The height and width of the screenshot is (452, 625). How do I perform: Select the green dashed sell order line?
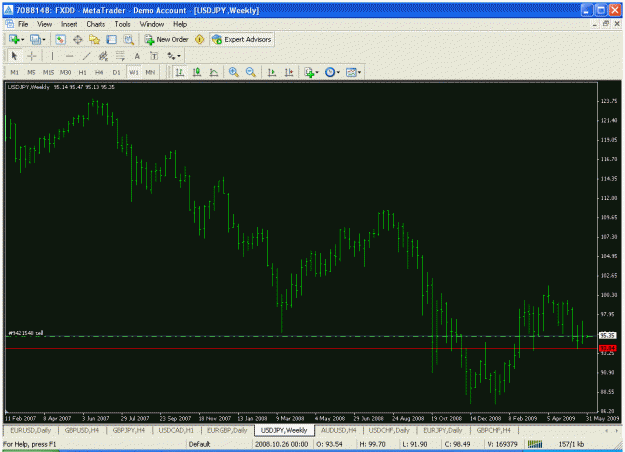[301, 336]
